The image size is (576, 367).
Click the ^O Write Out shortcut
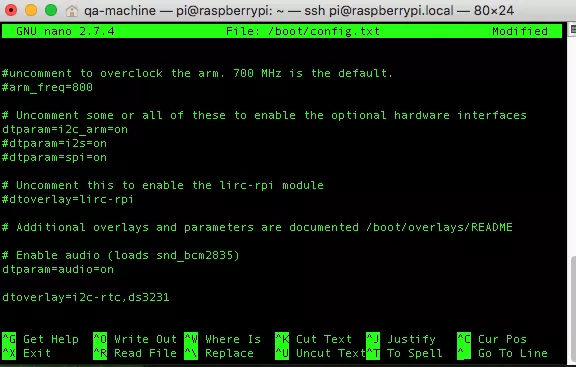click(135, 339)
